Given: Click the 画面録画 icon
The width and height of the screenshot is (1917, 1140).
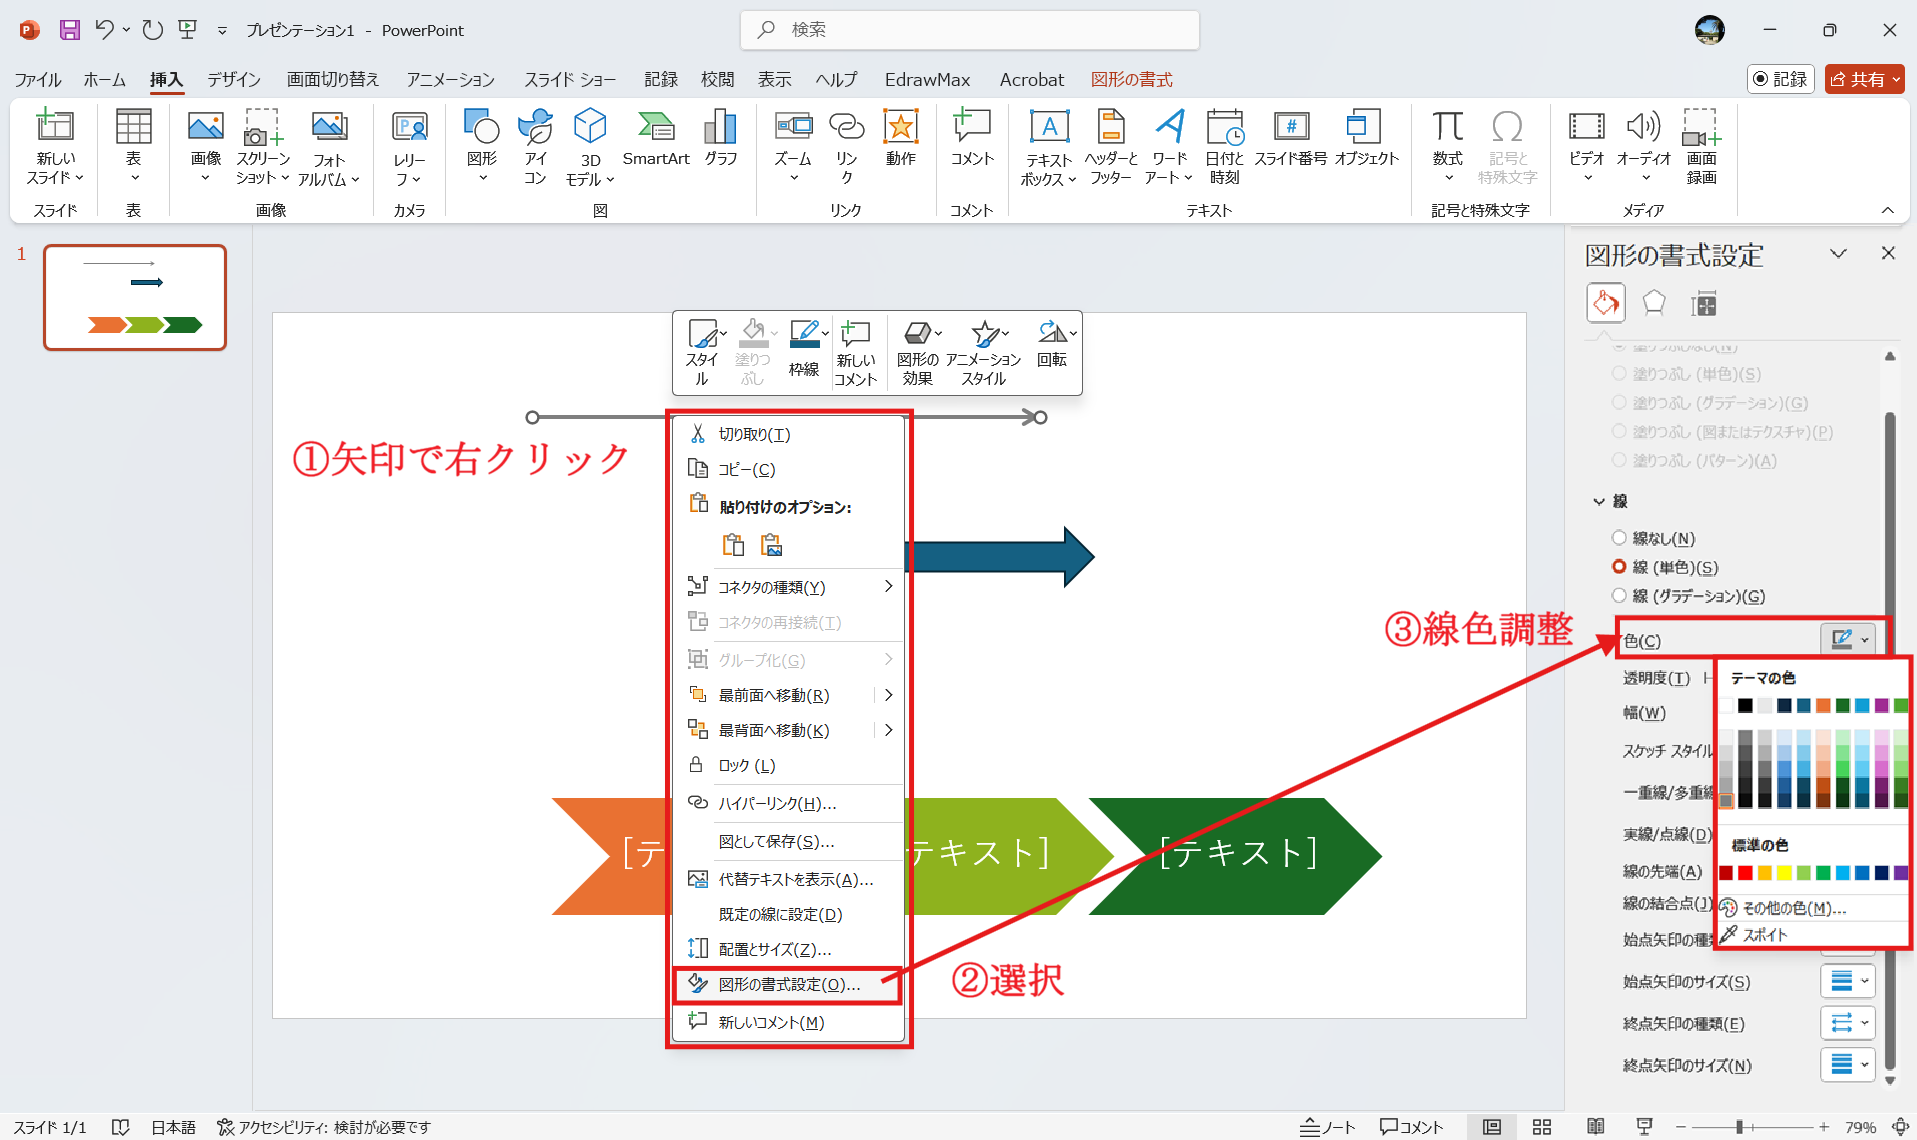Looking at the screenshot, I should [x=1702, y=147].
